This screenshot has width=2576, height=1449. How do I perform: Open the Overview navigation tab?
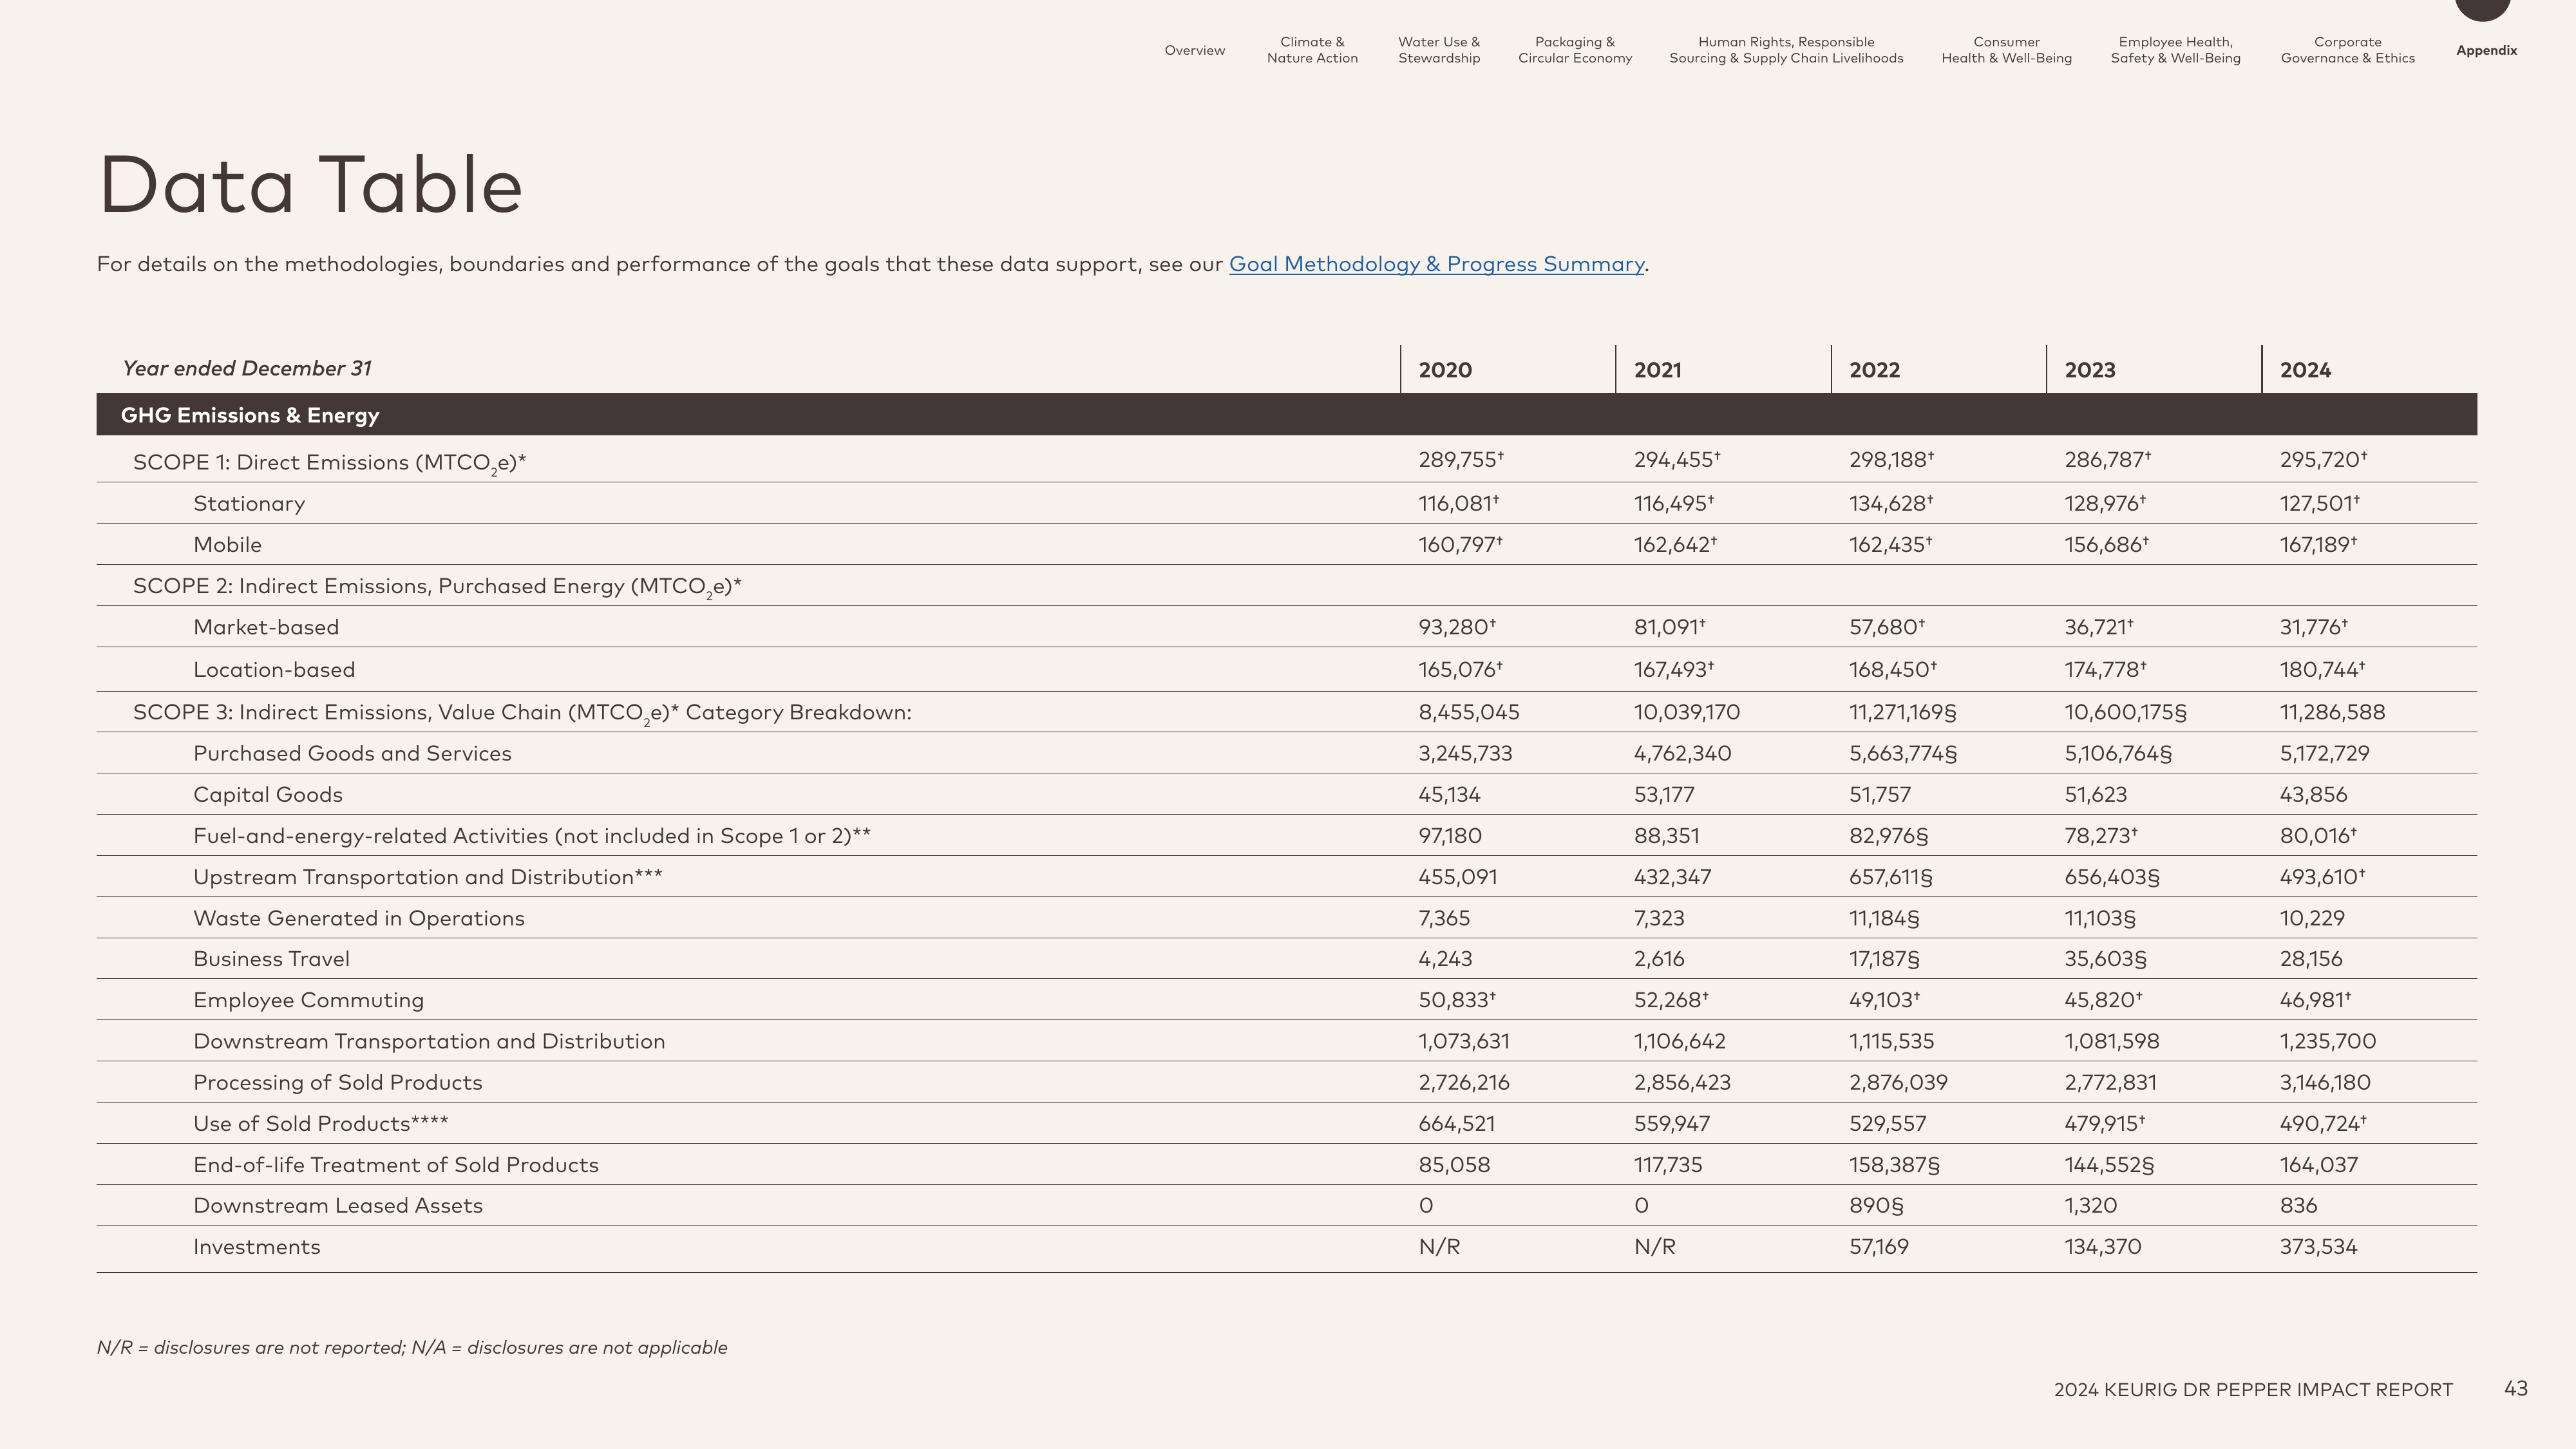click(x=1194, y=50)
